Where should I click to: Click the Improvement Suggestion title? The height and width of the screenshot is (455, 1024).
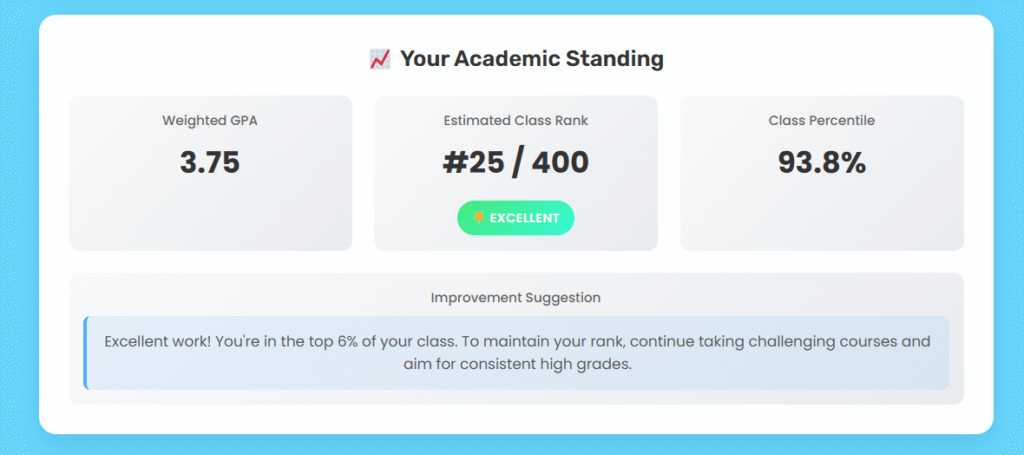click(516, 298)
